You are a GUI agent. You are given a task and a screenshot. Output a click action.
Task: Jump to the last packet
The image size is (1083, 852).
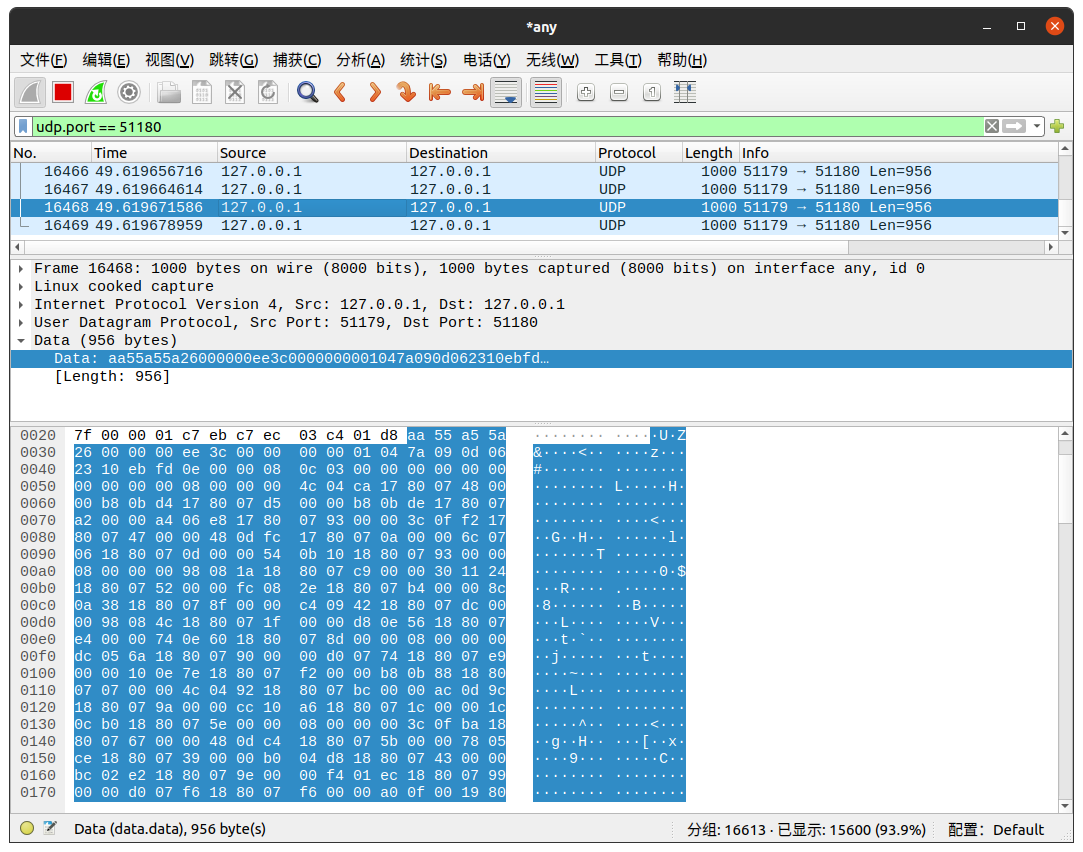pos(472,92)
